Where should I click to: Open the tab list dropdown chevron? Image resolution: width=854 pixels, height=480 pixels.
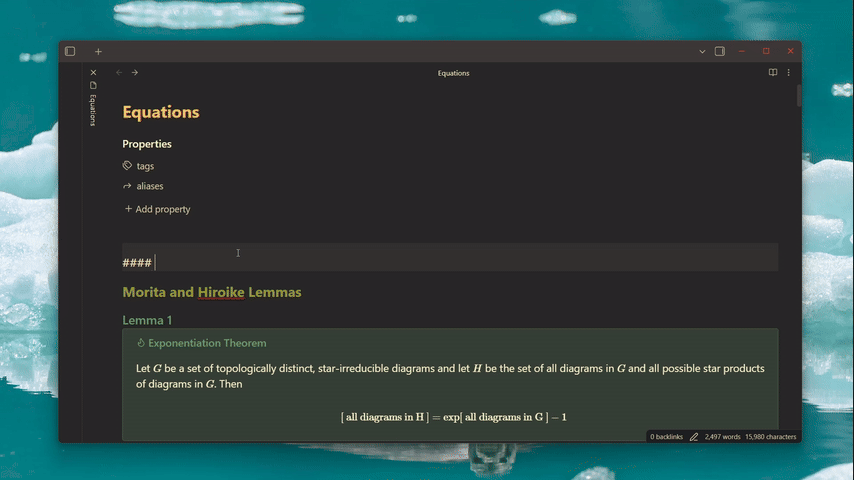pos(702,51)
